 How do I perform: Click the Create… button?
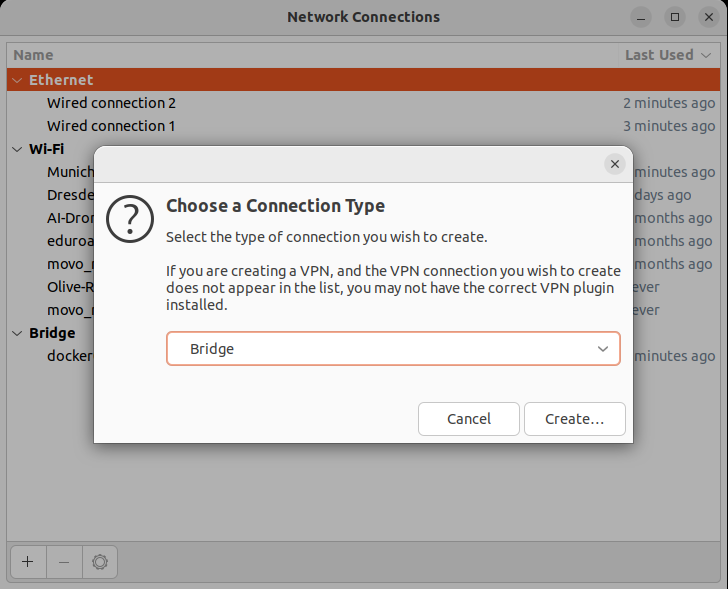point(574,419)
